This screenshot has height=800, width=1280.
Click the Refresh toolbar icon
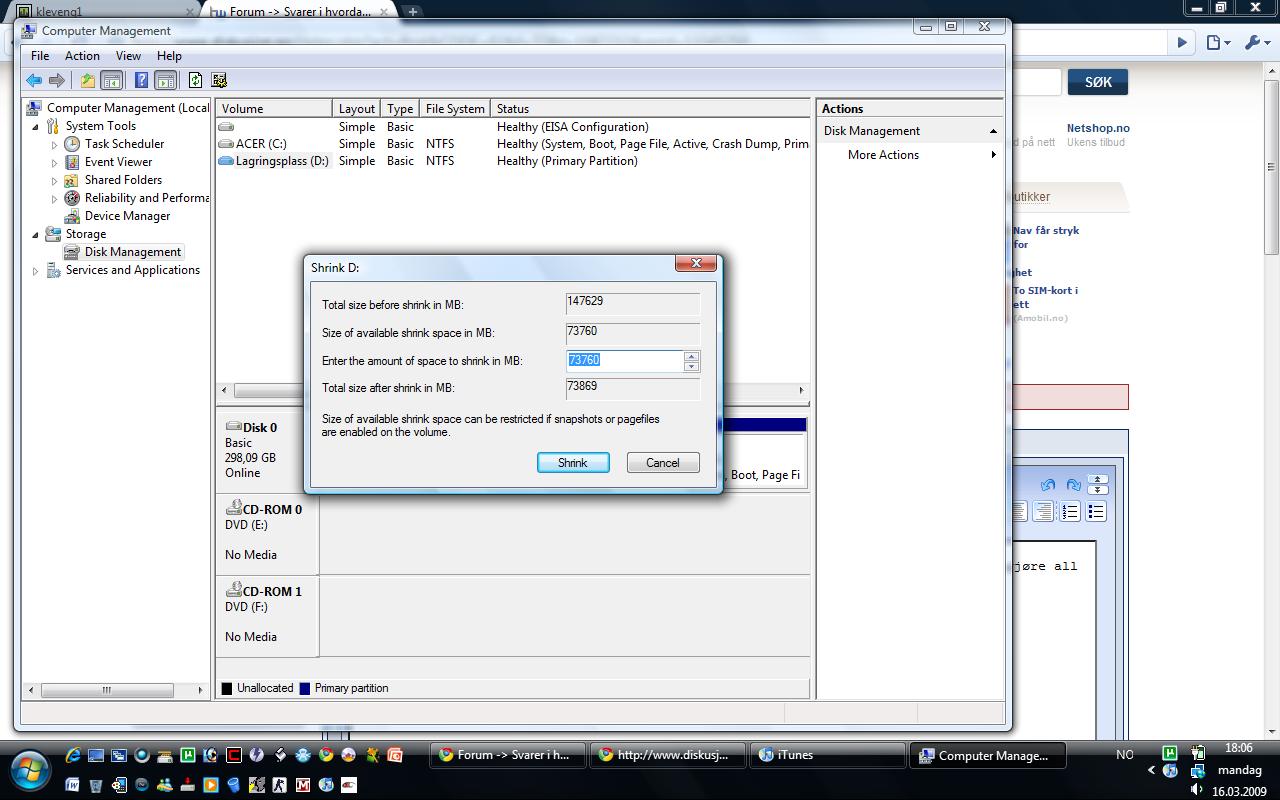tap(196, 80)
